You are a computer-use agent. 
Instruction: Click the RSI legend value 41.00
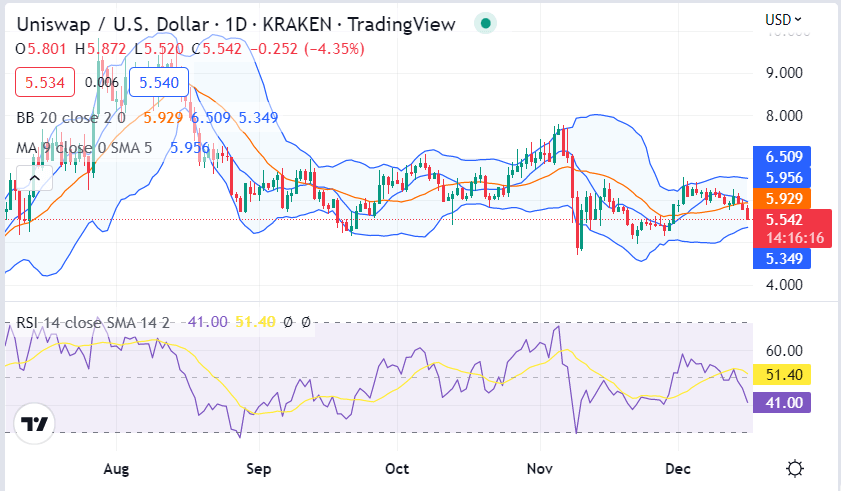tap(208, 322)
